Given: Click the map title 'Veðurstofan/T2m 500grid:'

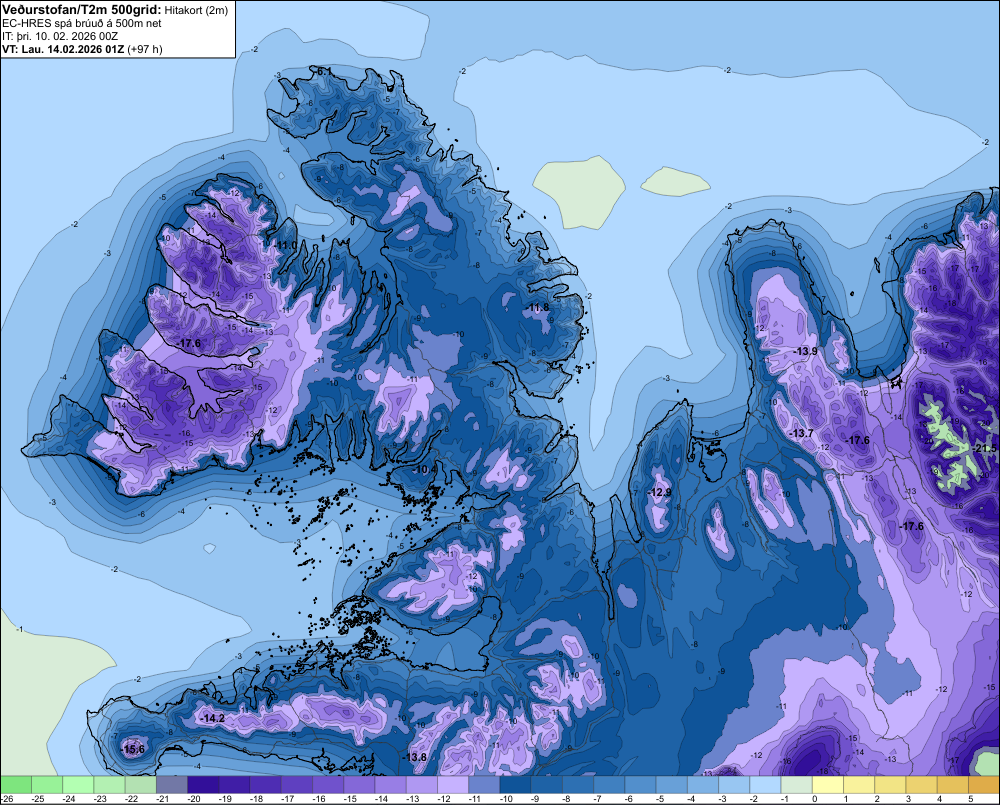Looking at the screenshot, I should (x=82, y=10).
